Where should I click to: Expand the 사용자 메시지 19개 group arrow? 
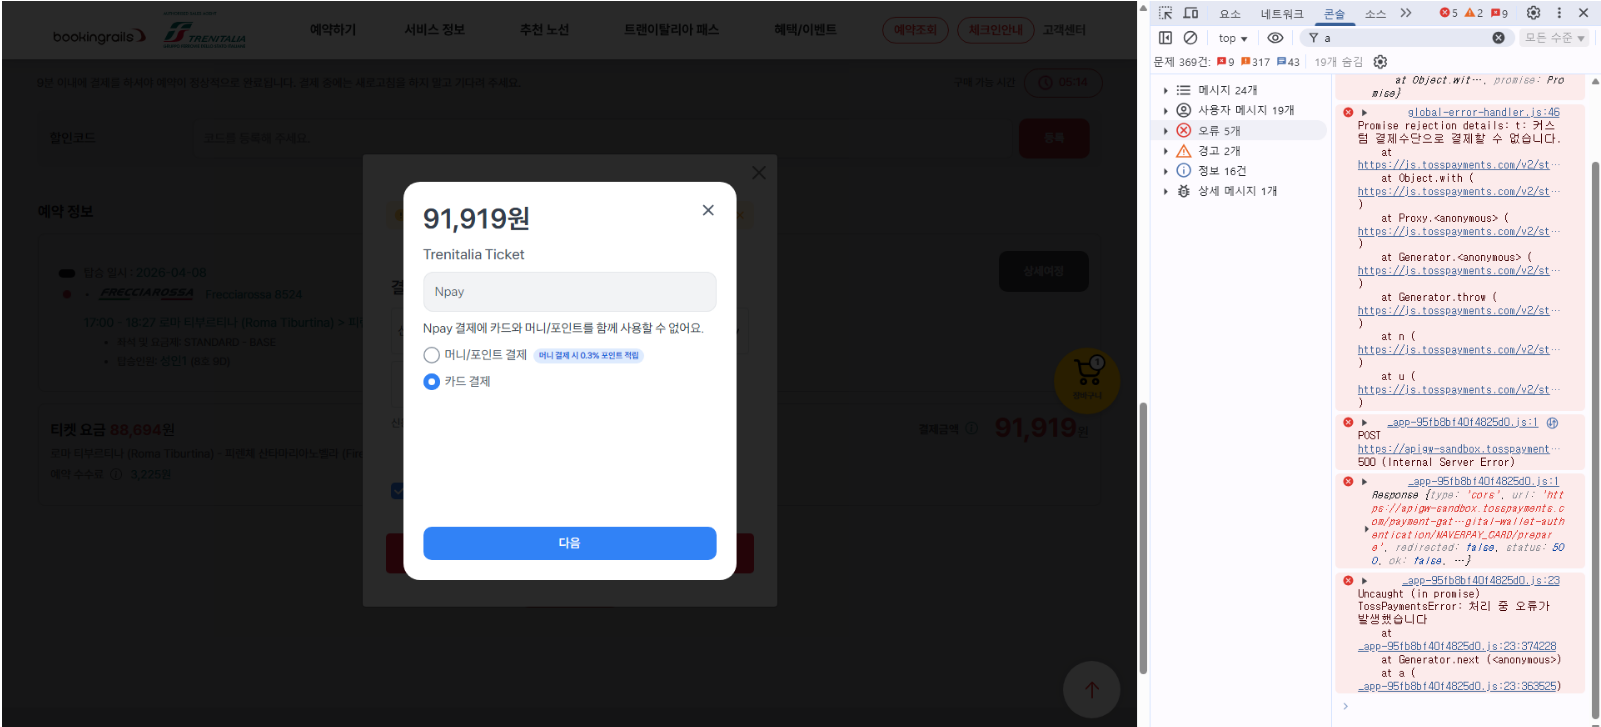pyautogui.click(x=1166, y=110)
